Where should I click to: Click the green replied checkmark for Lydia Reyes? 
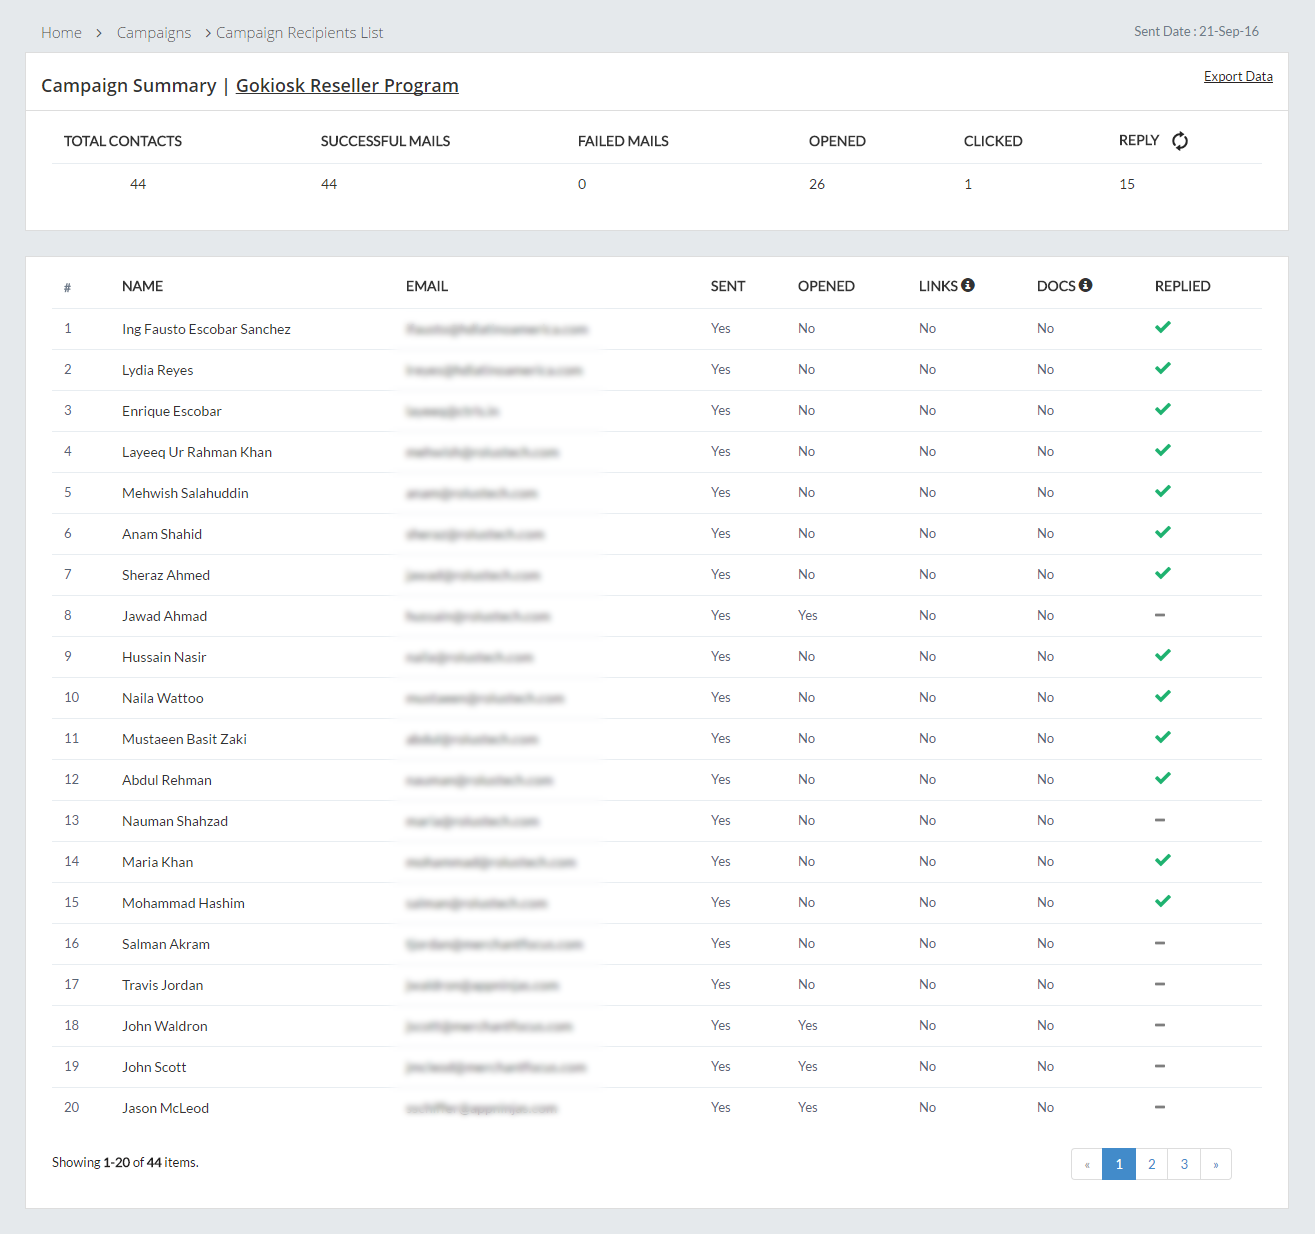[x=1162, y=368]
